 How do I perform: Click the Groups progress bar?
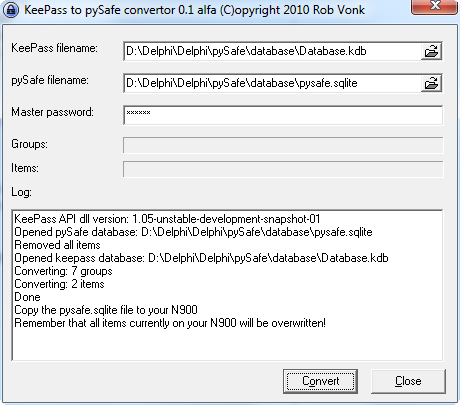(x=283, y=145)
